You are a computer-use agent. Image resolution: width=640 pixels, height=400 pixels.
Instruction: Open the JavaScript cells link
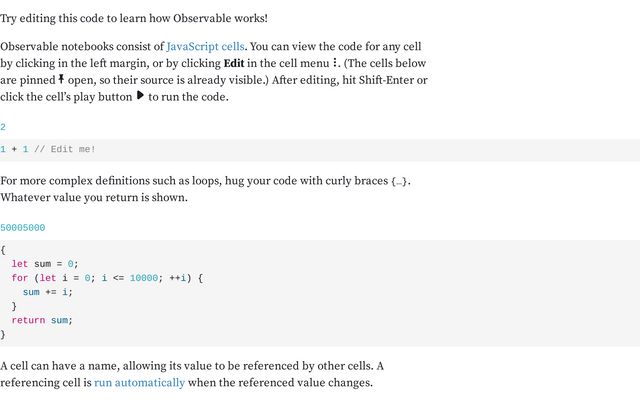tap(205, 47)
